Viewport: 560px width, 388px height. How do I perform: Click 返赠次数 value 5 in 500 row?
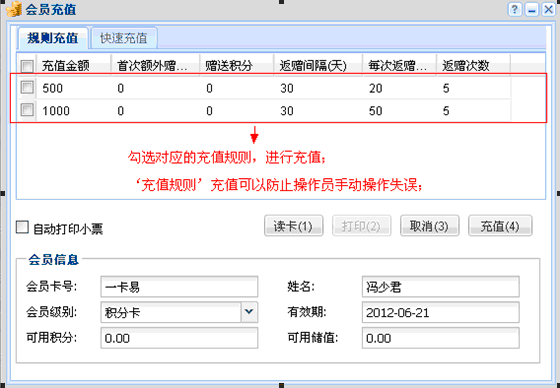click(x=446, y=88)
